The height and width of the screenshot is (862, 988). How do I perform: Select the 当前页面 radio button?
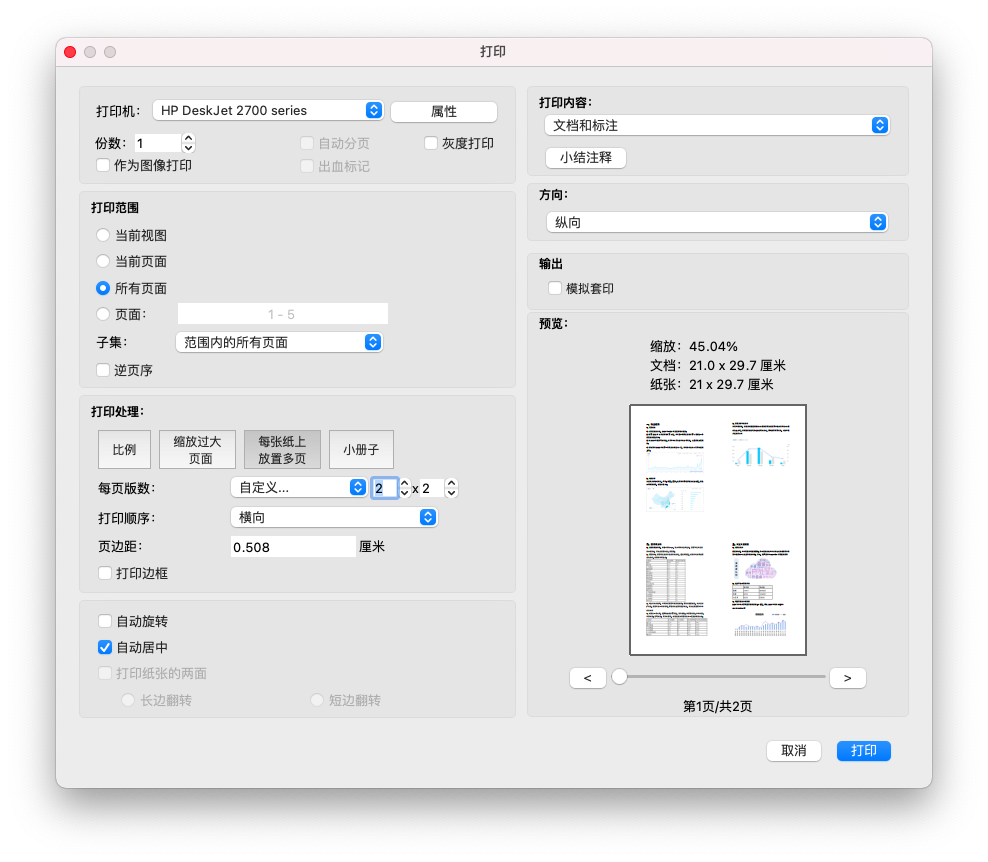pyautogui.click(x=103, y=261)
